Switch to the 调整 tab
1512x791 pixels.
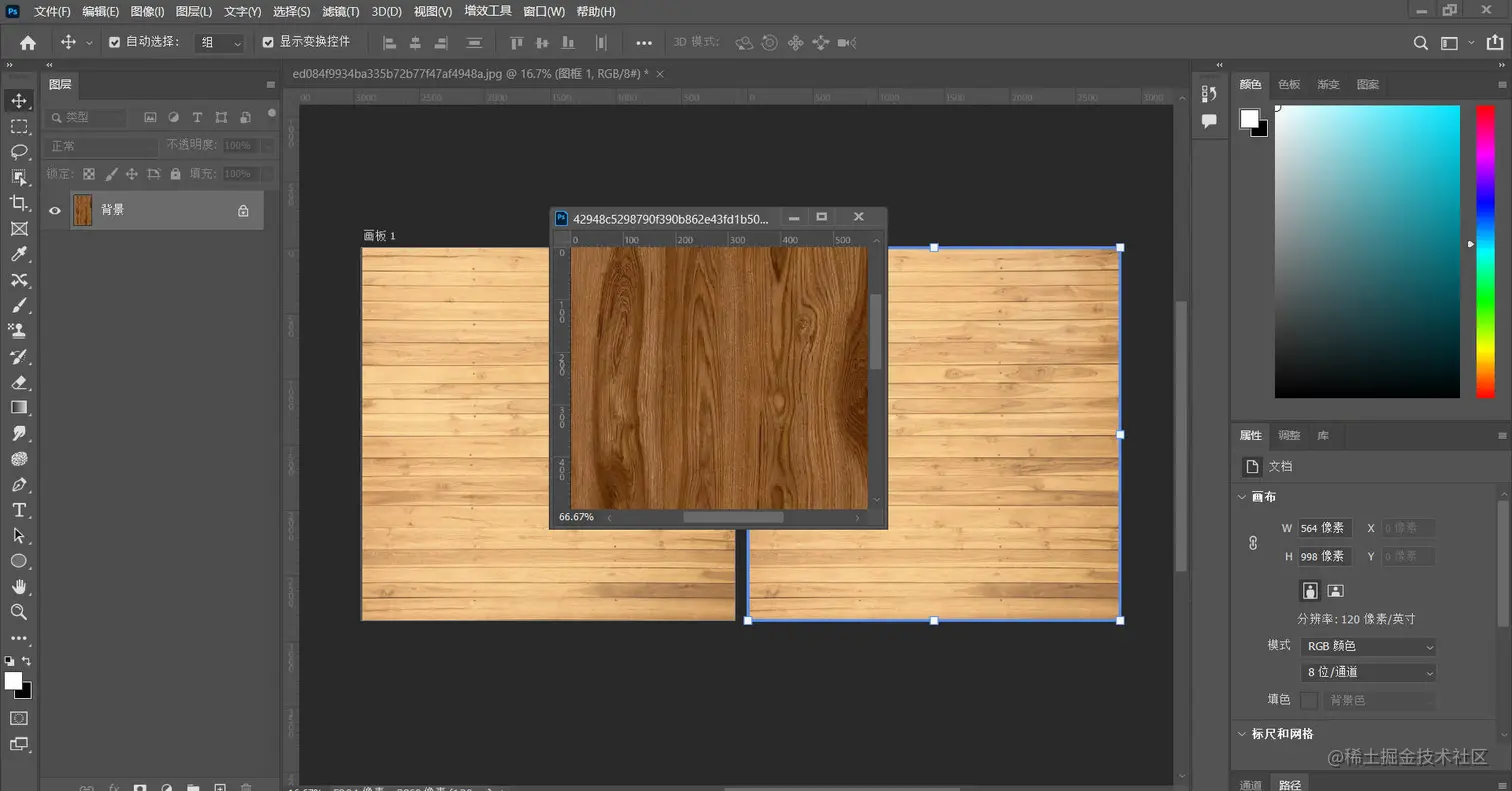[1289, 436]
